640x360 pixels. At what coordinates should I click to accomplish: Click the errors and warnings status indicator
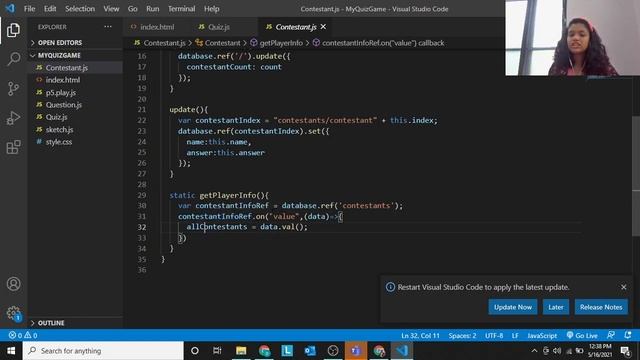point(23,335)
